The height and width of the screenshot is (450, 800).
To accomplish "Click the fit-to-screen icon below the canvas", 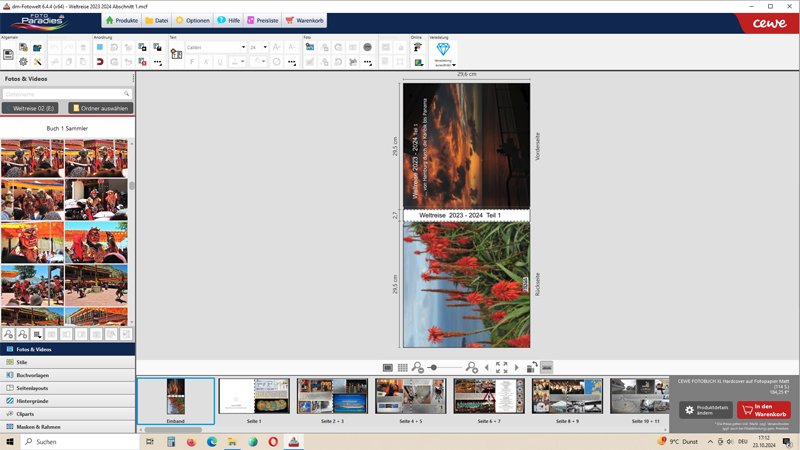I will [x=502, y=368].
